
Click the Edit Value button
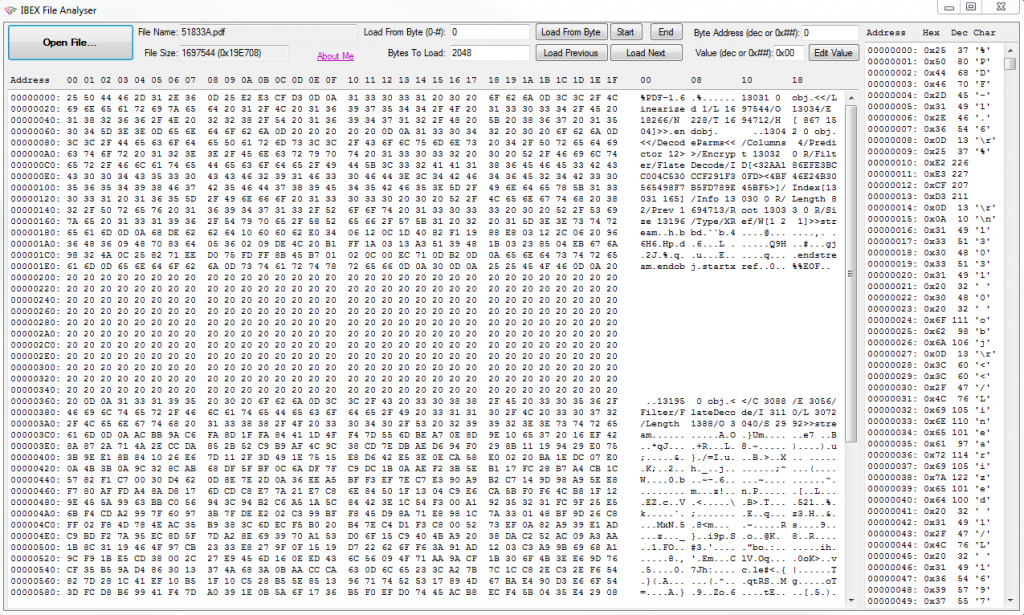click(833, 53)
